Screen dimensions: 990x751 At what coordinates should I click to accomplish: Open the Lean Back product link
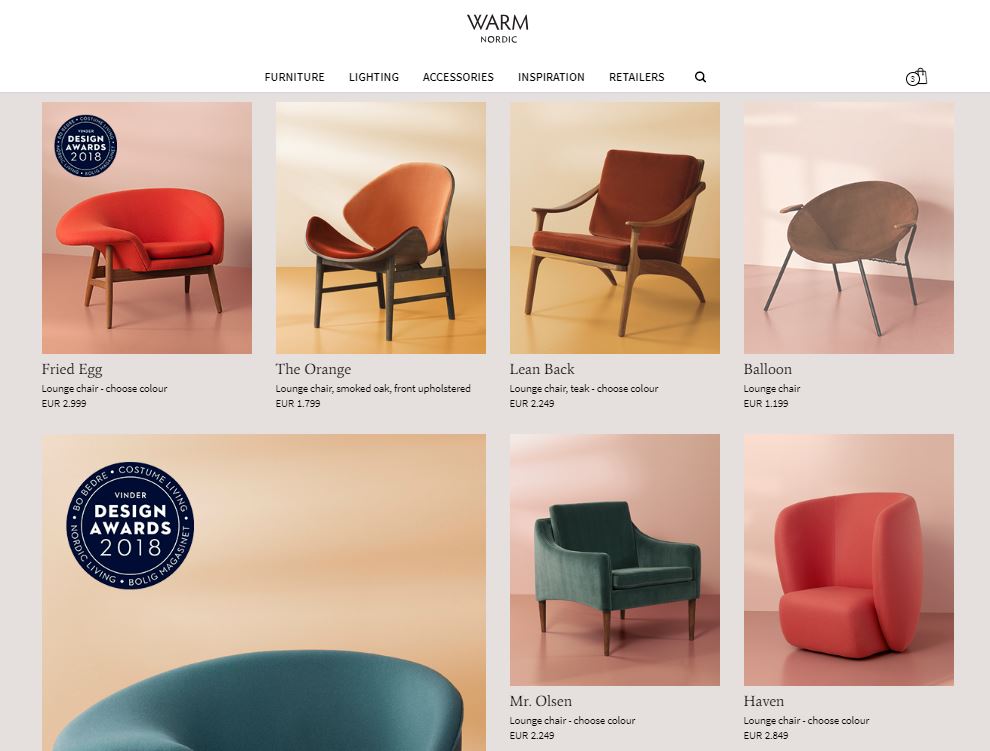[x=542, y=369]
